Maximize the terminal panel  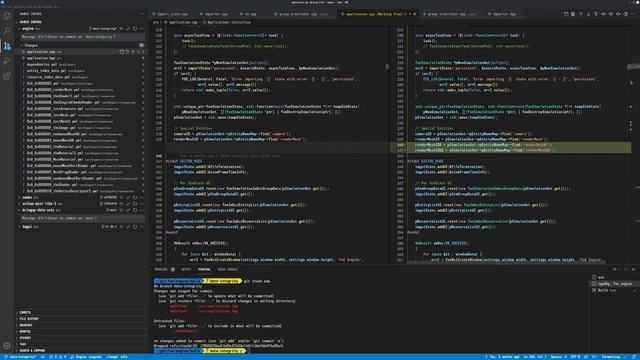coord(626,269)
